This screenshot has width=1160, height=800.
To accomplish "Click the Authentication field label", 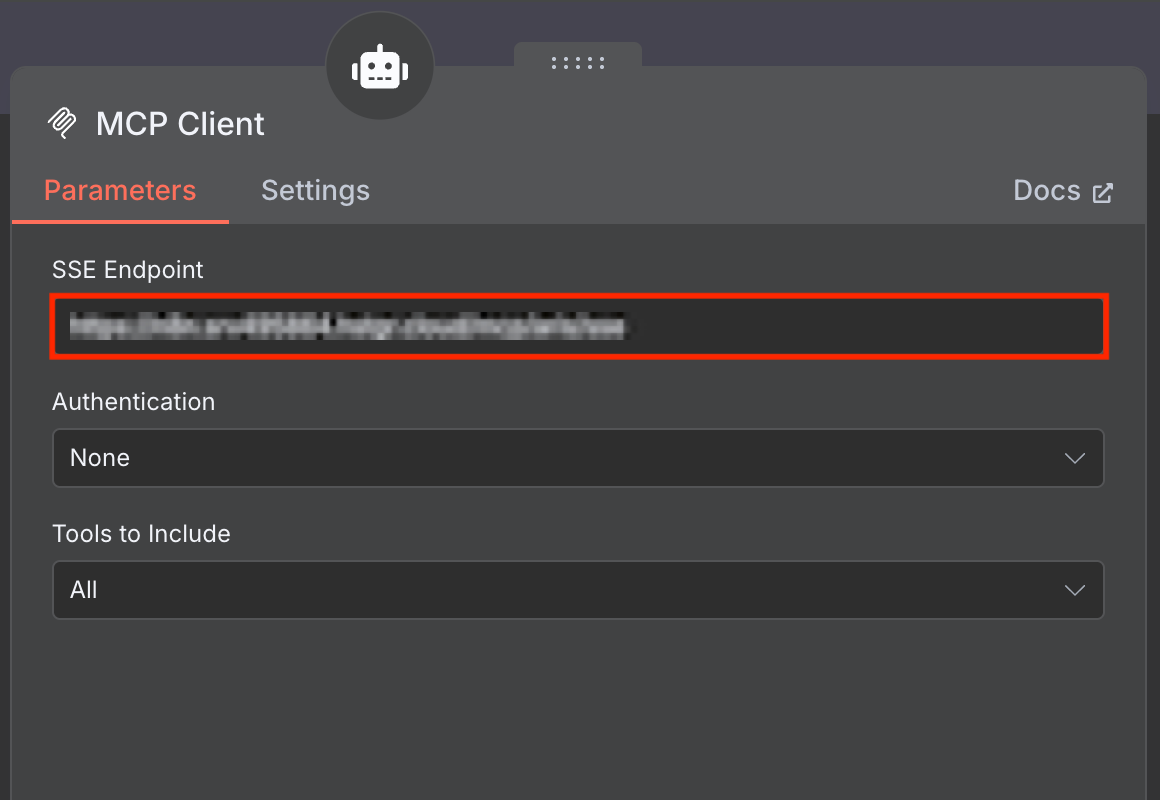I will pos(133,401).
